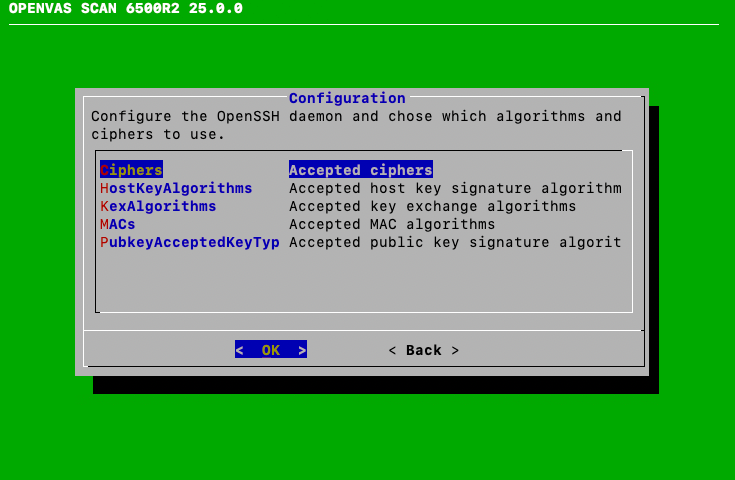The width and height of the screenshot is (735, 480).
Task: Click the 'Accepted MAC algorithms' description
Action: tap(392, 224)
